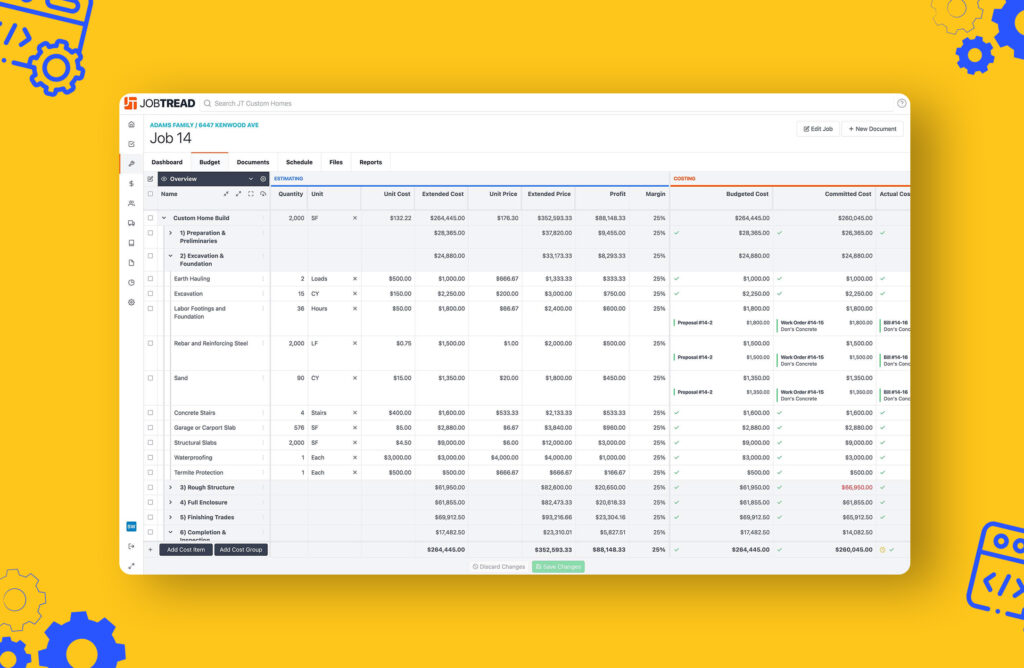Open the Overview view dropdown
This screenshot has width=1024, height=668.
(x=208, y=179)
